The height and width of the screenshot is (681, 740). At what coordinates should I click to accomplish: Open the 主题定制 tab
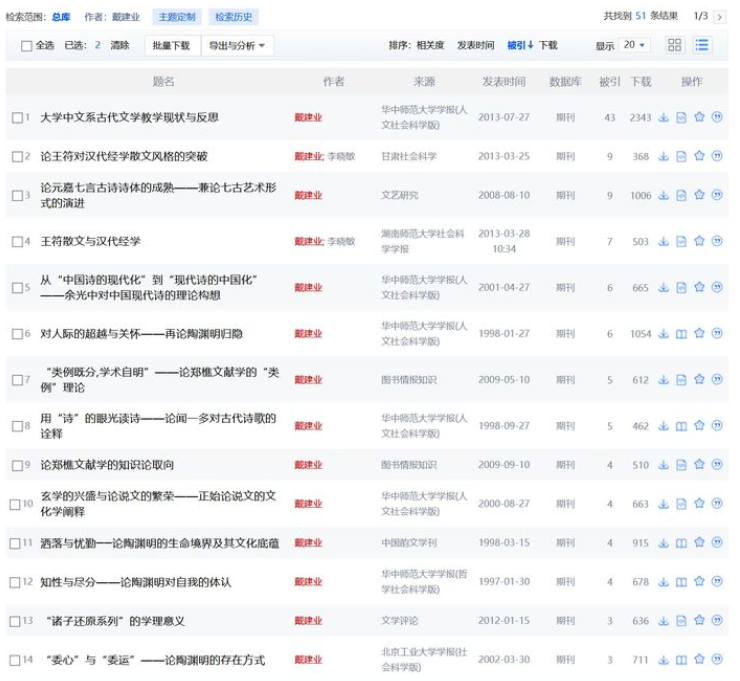pyautogui.click(x=177, y=17)
